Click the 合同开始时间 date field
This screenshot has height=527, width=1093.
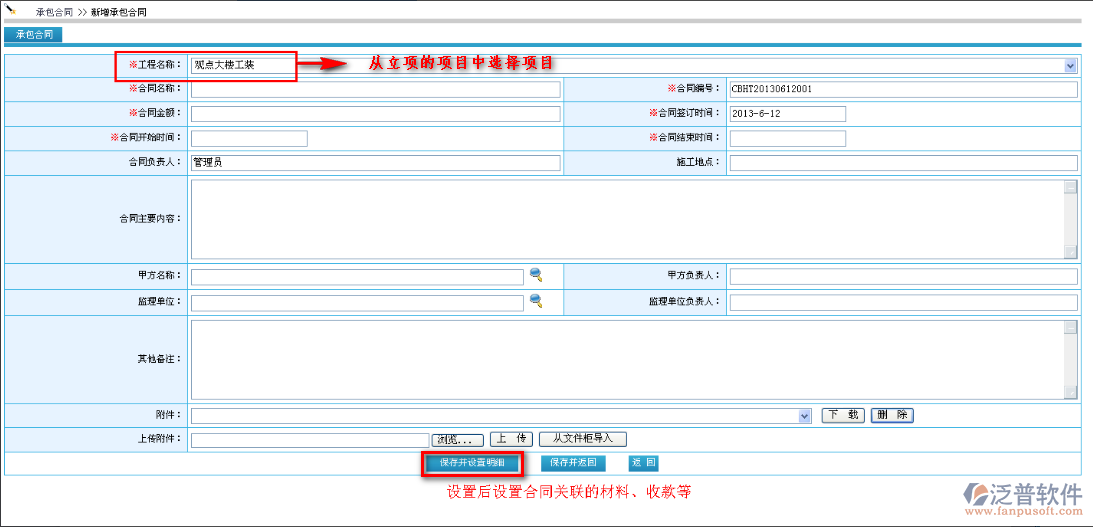249,139
